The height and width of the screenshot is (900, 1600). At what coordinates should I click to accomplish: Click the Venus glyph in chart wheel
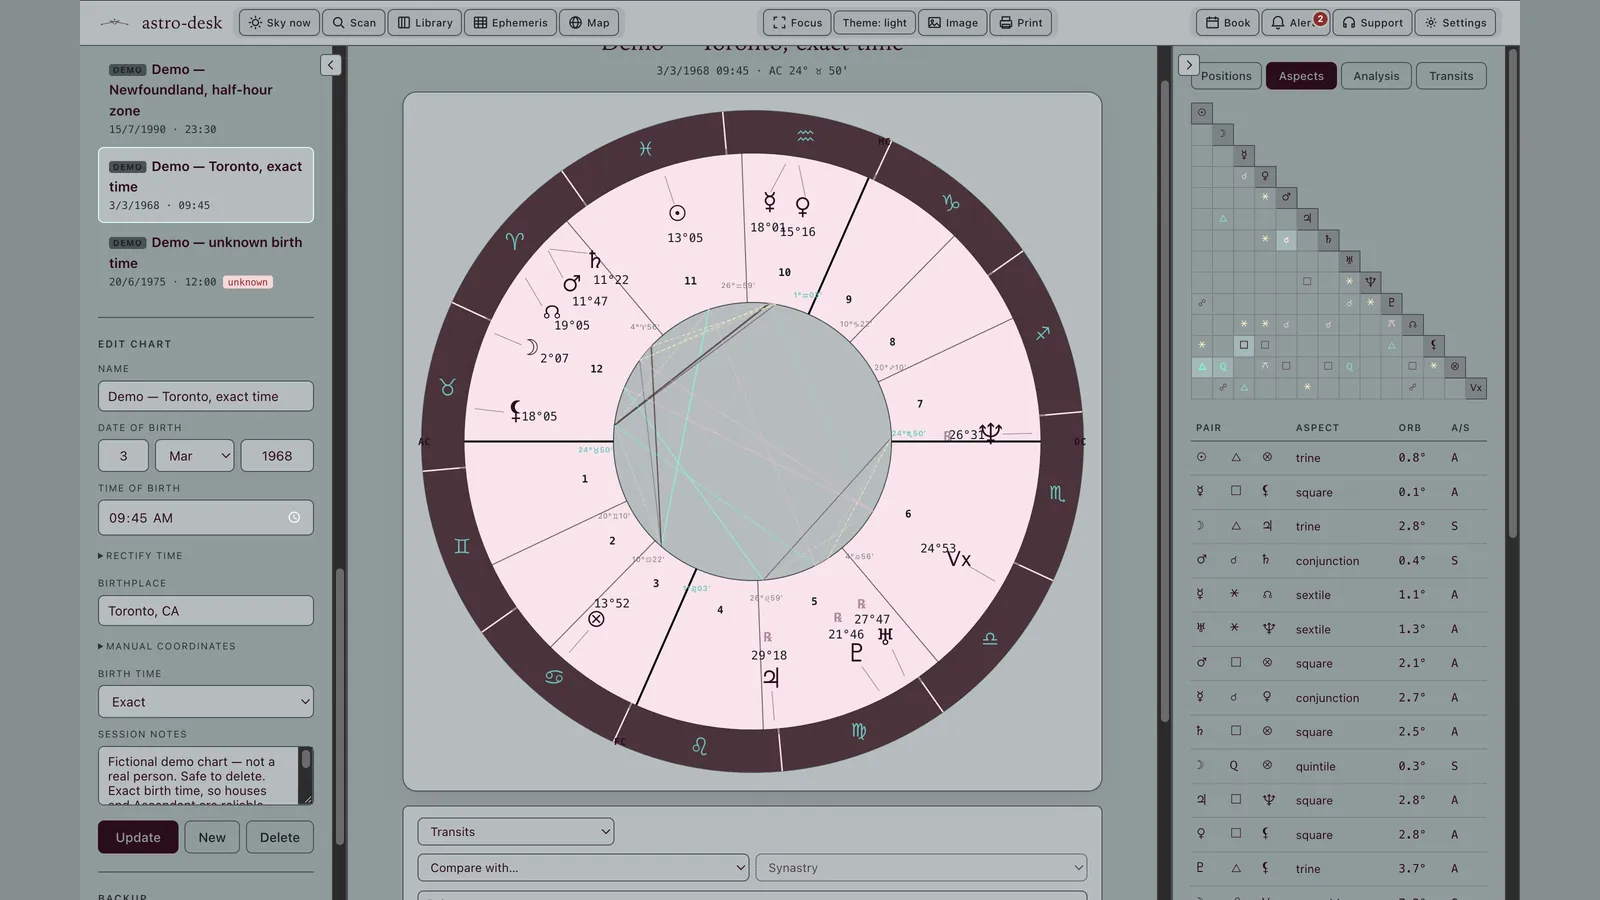[802, 207]
